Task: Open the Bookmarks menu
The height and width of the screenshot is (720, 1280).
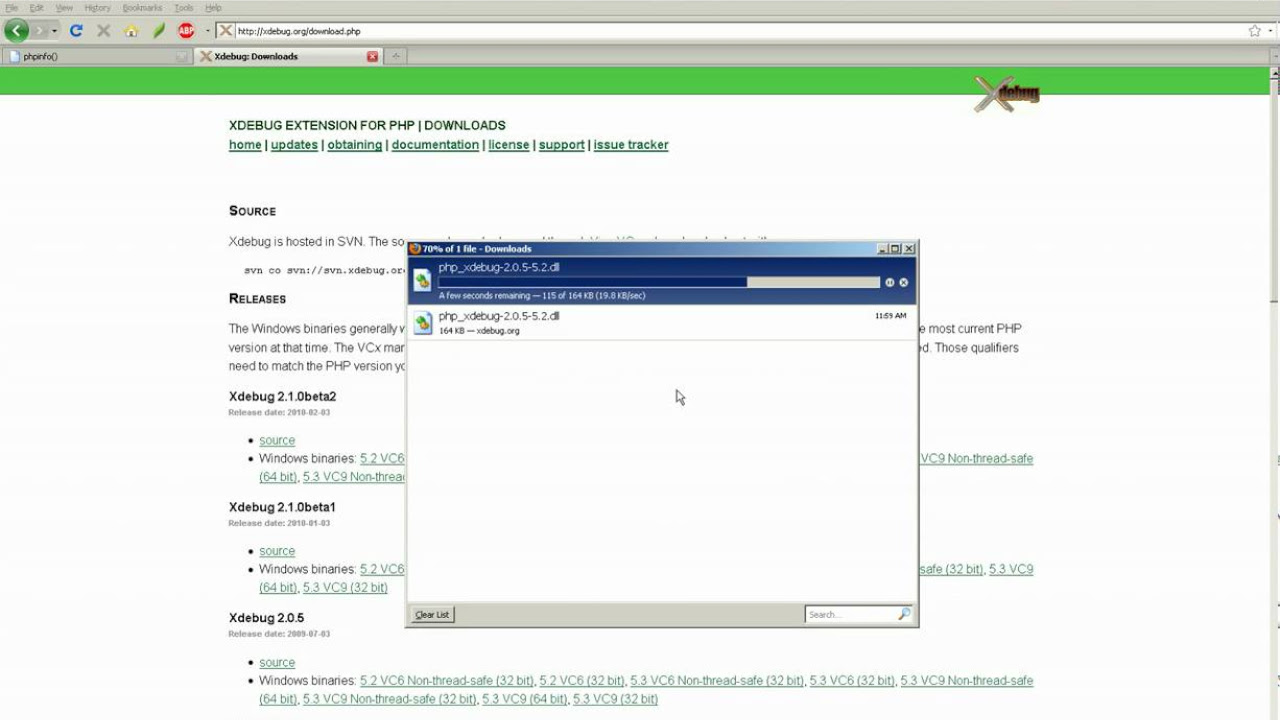Action: click(142, 8)
